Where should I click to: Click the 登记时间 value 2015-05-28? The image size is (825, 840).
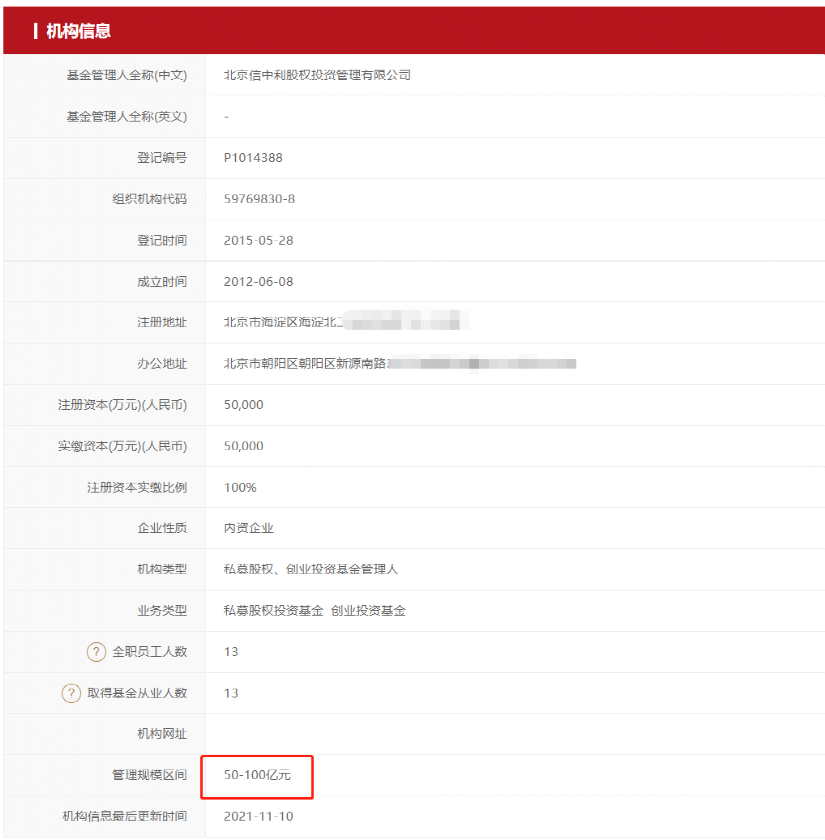[258, 241]
